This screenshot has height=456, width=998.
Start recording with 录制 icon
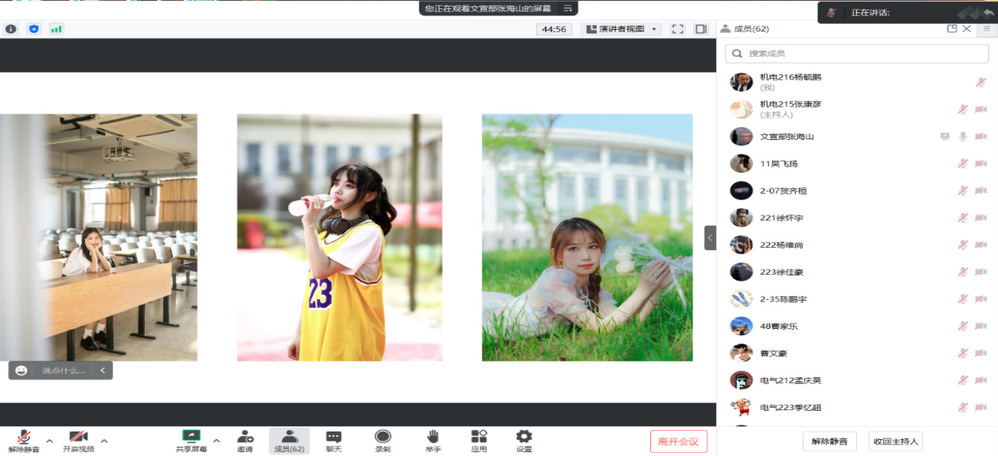[383, 439]
